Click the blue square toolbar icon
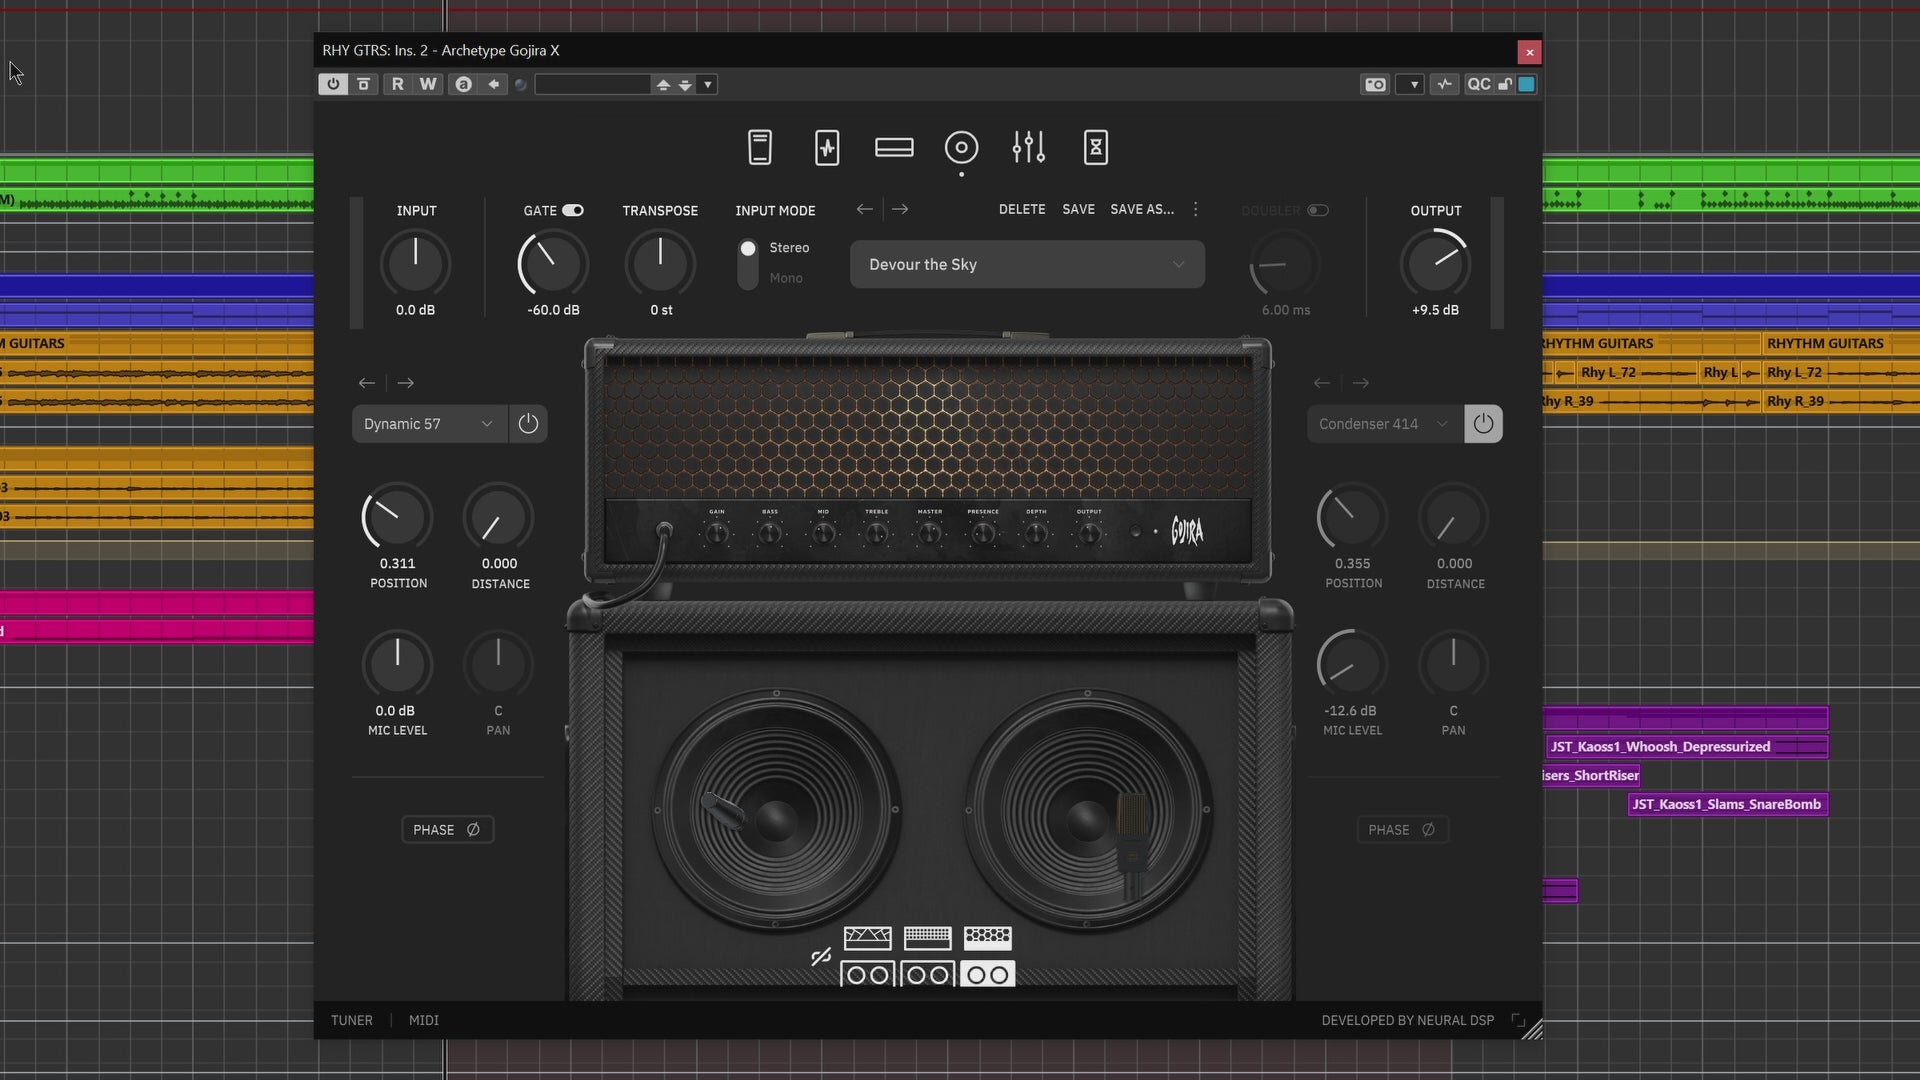1920x1080 pixels. [1527, 84]
